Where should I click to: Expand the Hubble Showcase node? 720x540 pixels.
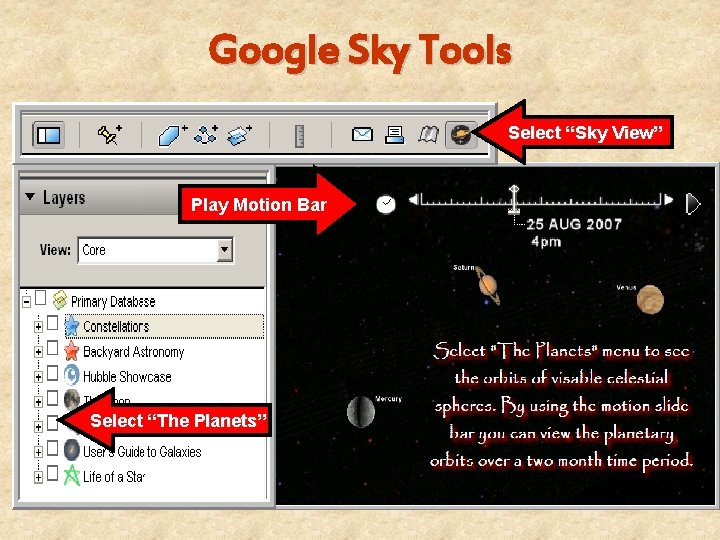click(39, 377)
